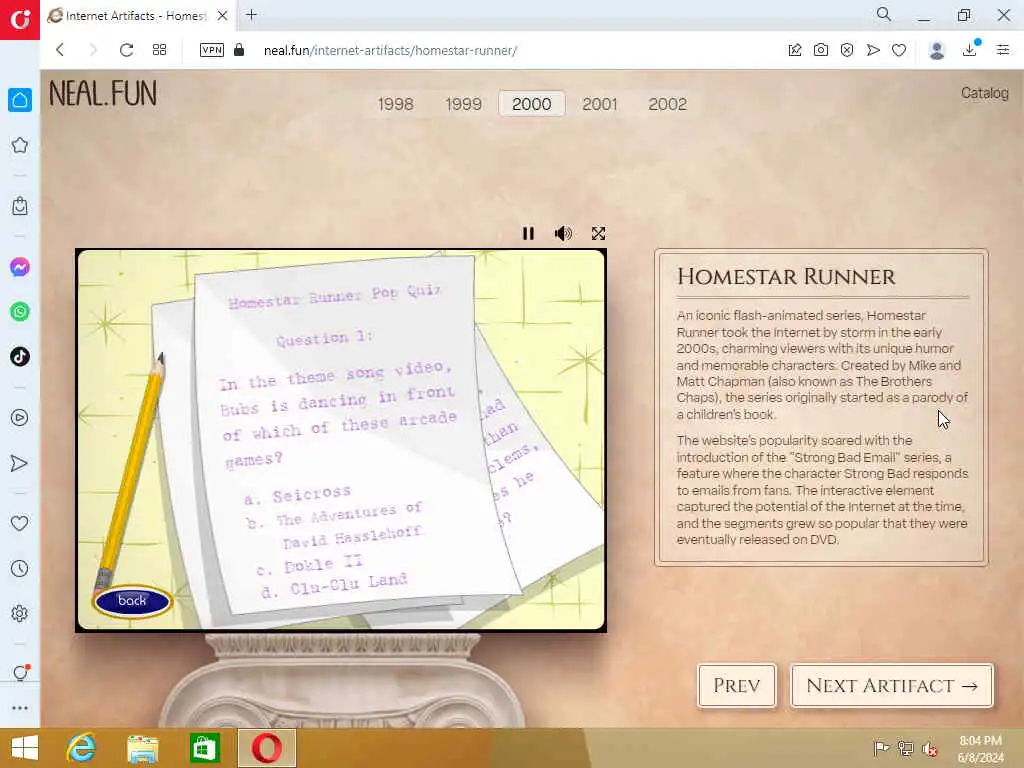Select the 1999 year tab
This screenshot has width=1024, height=768.
coord(463,104)
